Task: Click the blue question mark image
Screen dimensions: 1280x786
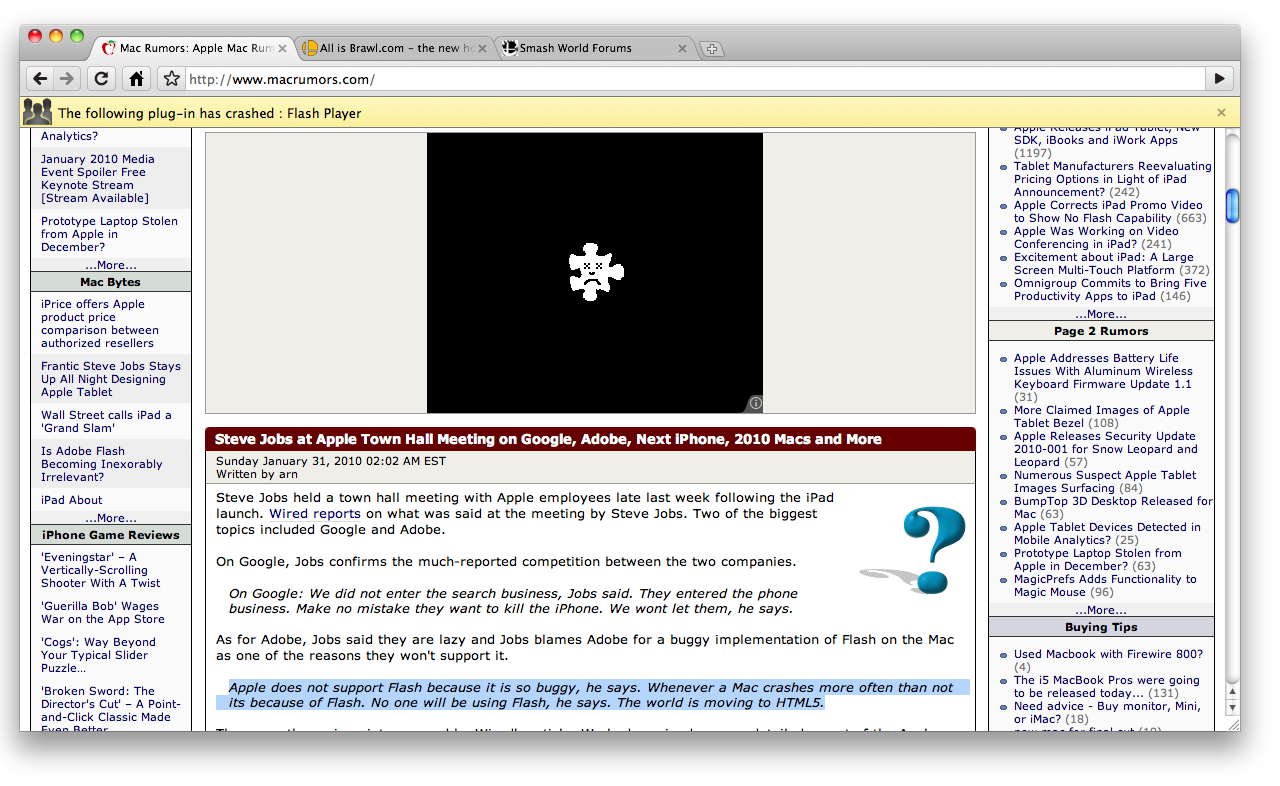Action: coord(914,549)
